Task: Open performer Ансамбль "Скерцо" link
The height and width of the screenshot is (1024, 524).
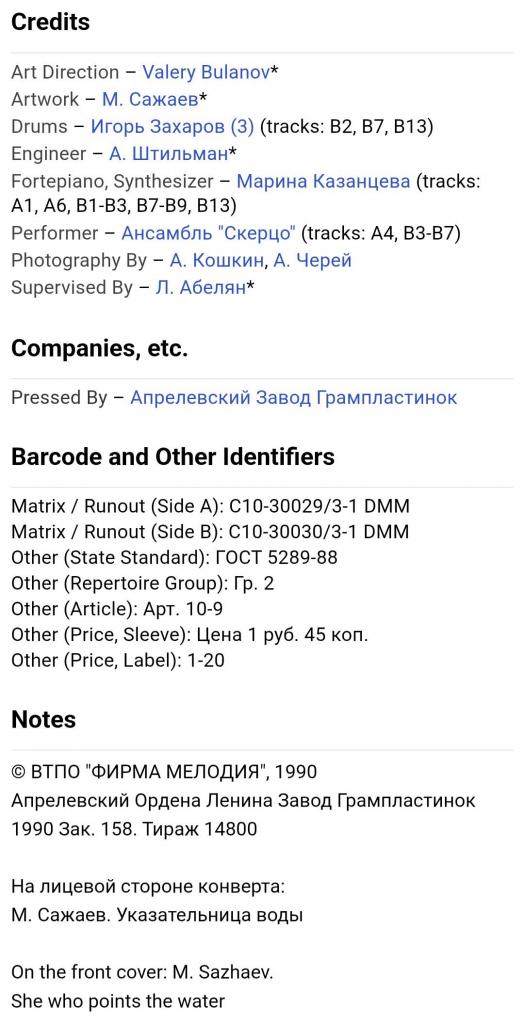Action: point(208,233)
